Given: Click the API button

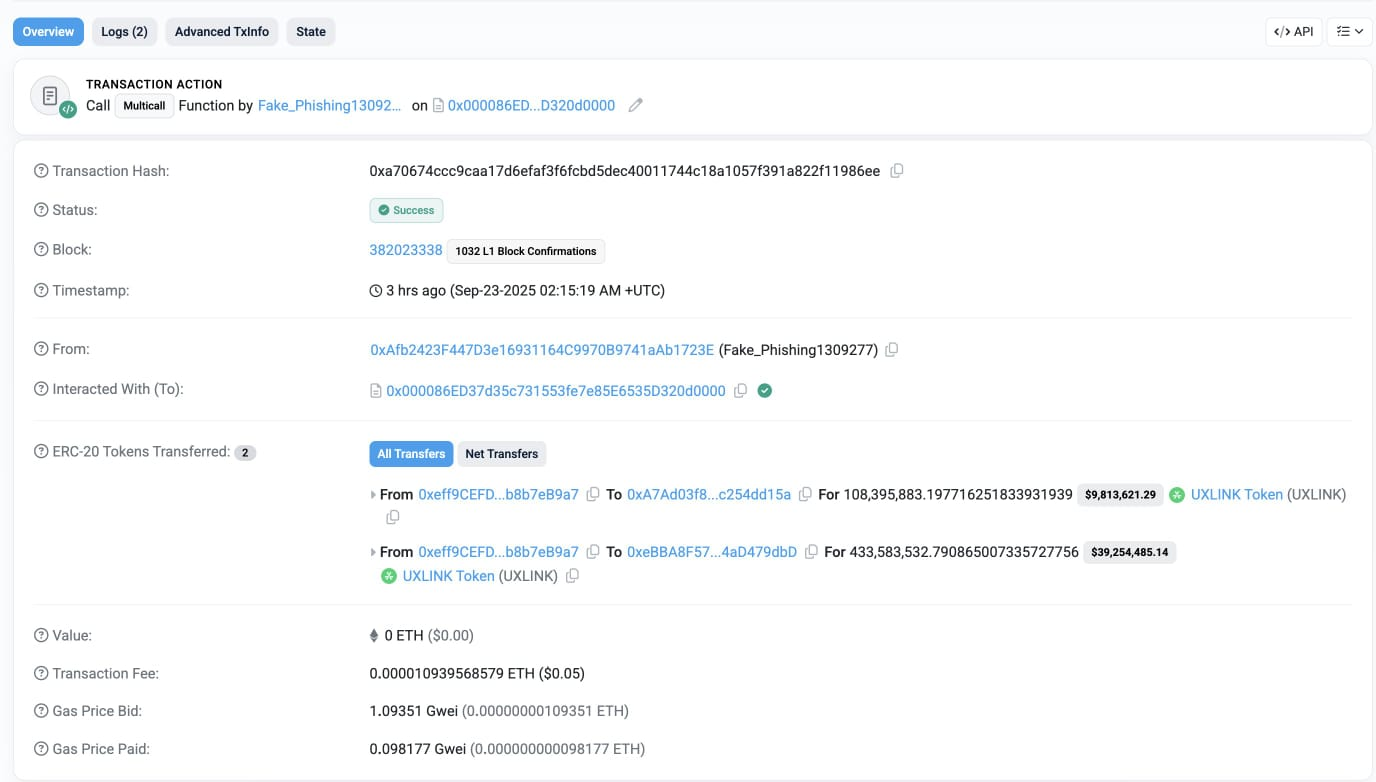Looking at the screenshot, I should point(1293,32).
